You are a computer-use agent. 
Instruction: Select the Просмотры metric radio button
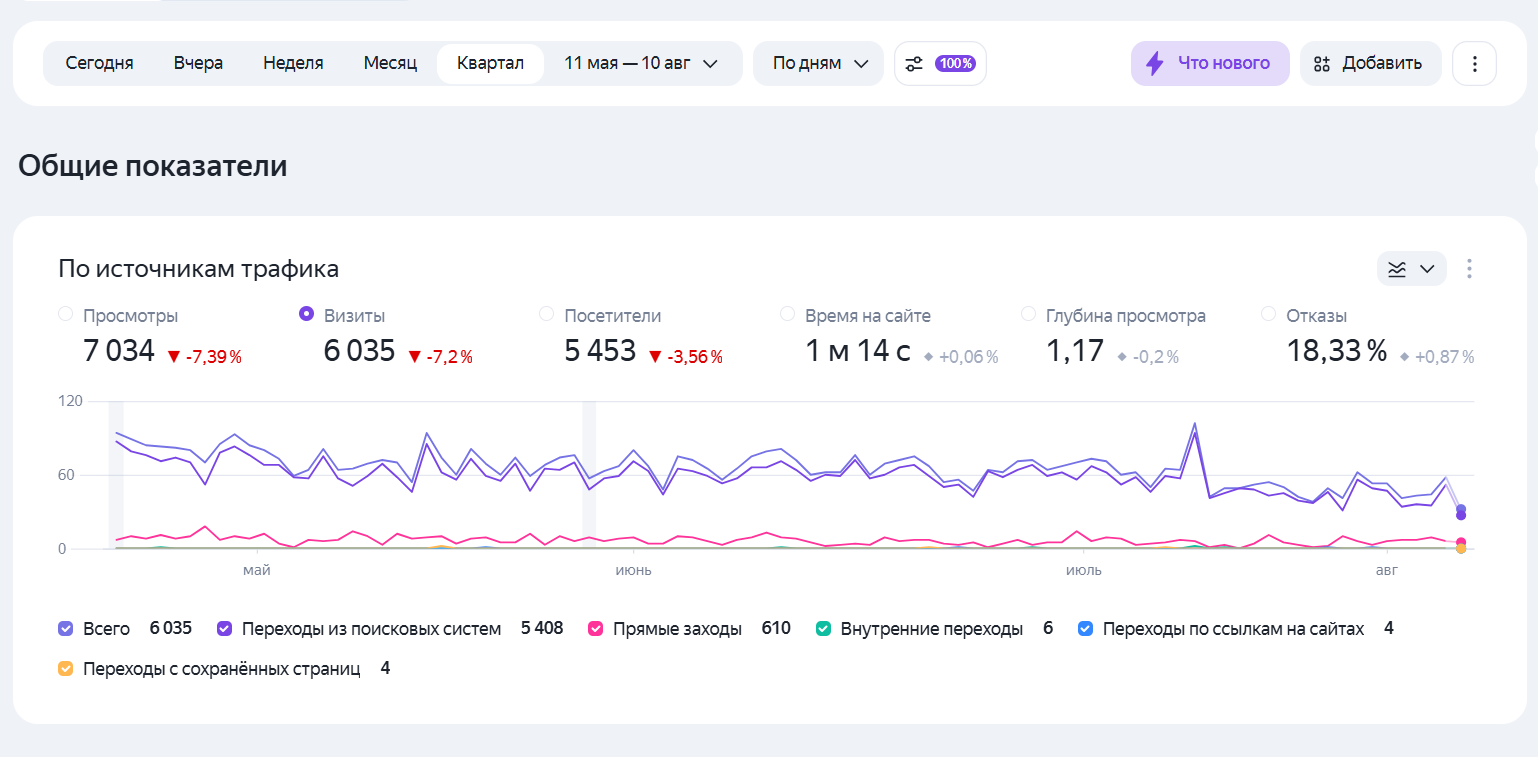pos(66,314)
